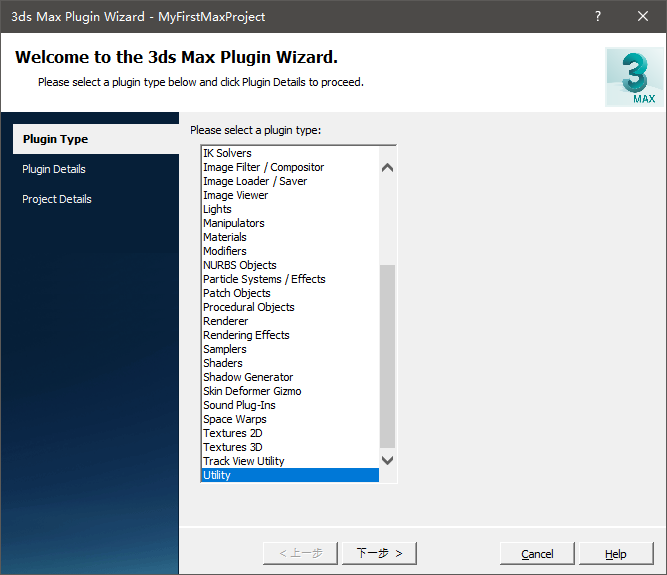Click the 3ds Max logo icon
Image resolution: width=667 pixels, height=575 pixels.
630,76
